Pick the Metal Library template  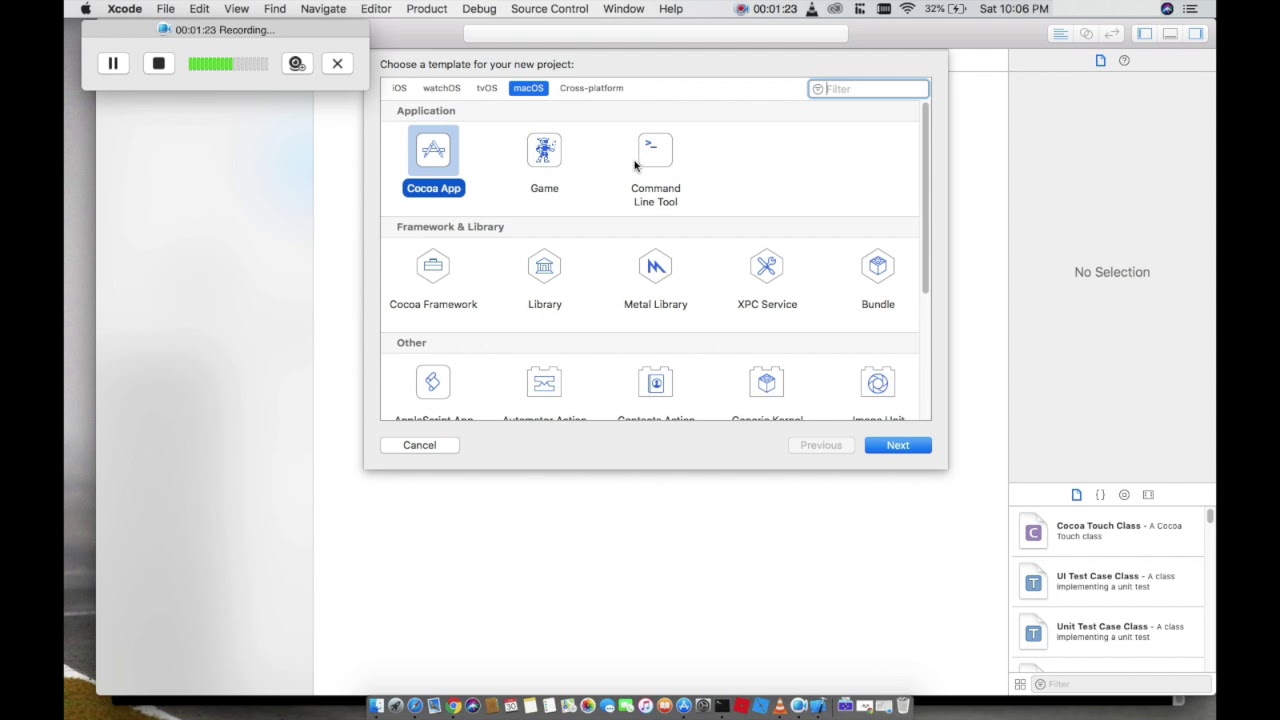[x=655, y=279]
